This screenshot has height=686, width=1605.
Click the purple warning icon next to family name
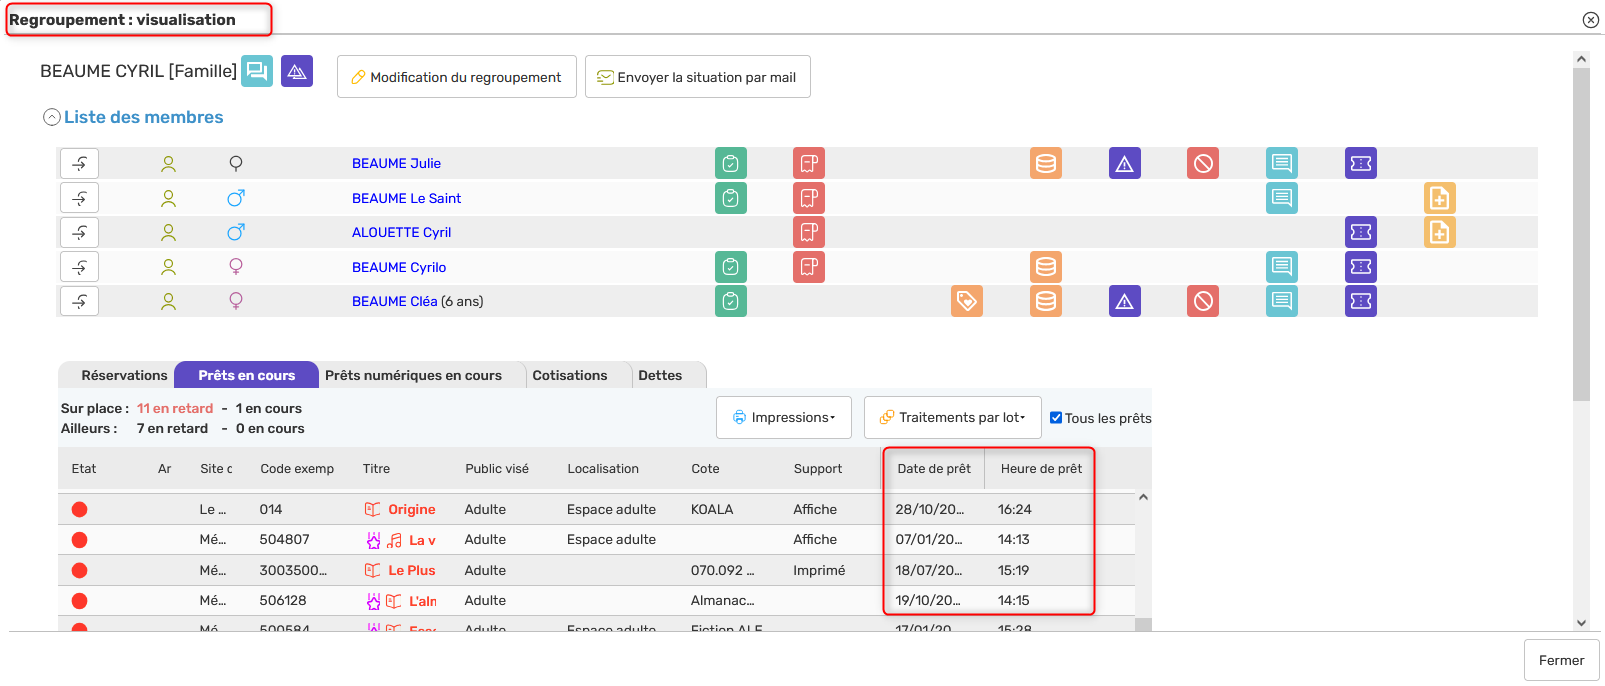pos(297,71)
